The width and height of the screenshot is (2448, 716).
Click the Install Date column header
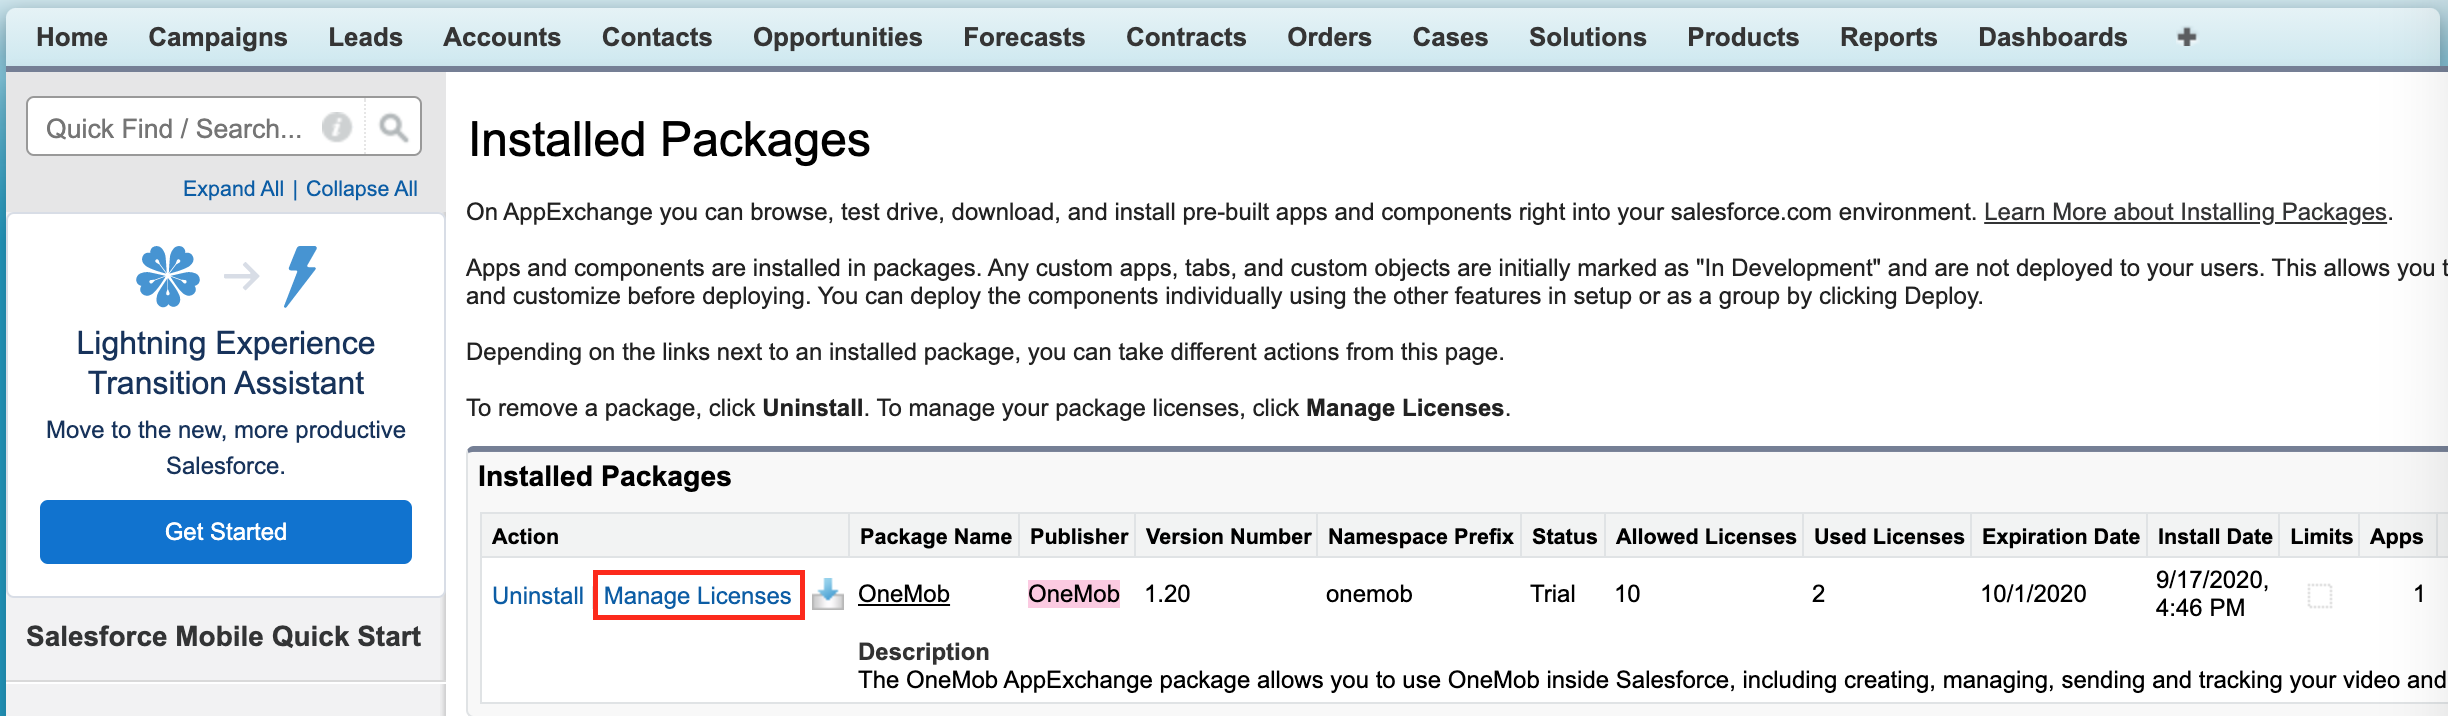(x=2215, y=537)
